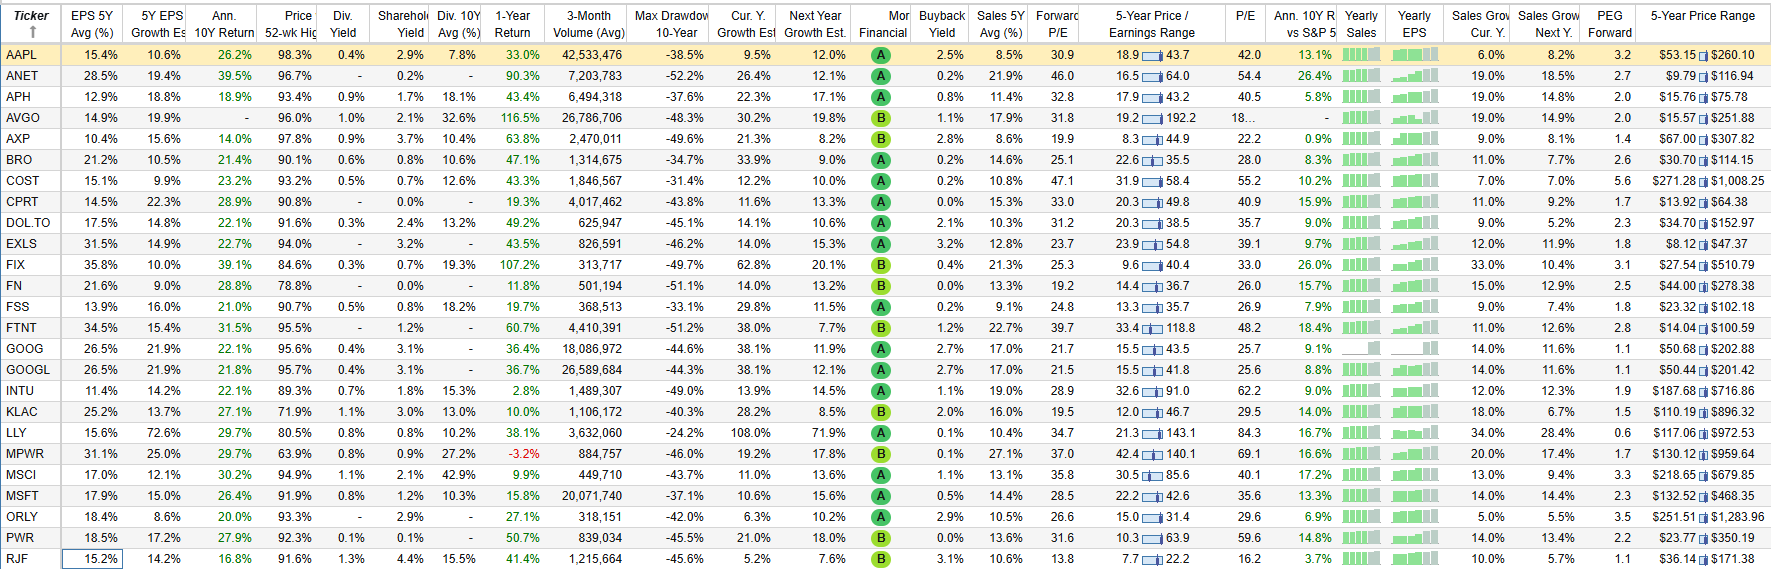Screen dimensions: 1771x569
Task: Click the A financial rating badge for LLY
Action: (x=881, y=433)
